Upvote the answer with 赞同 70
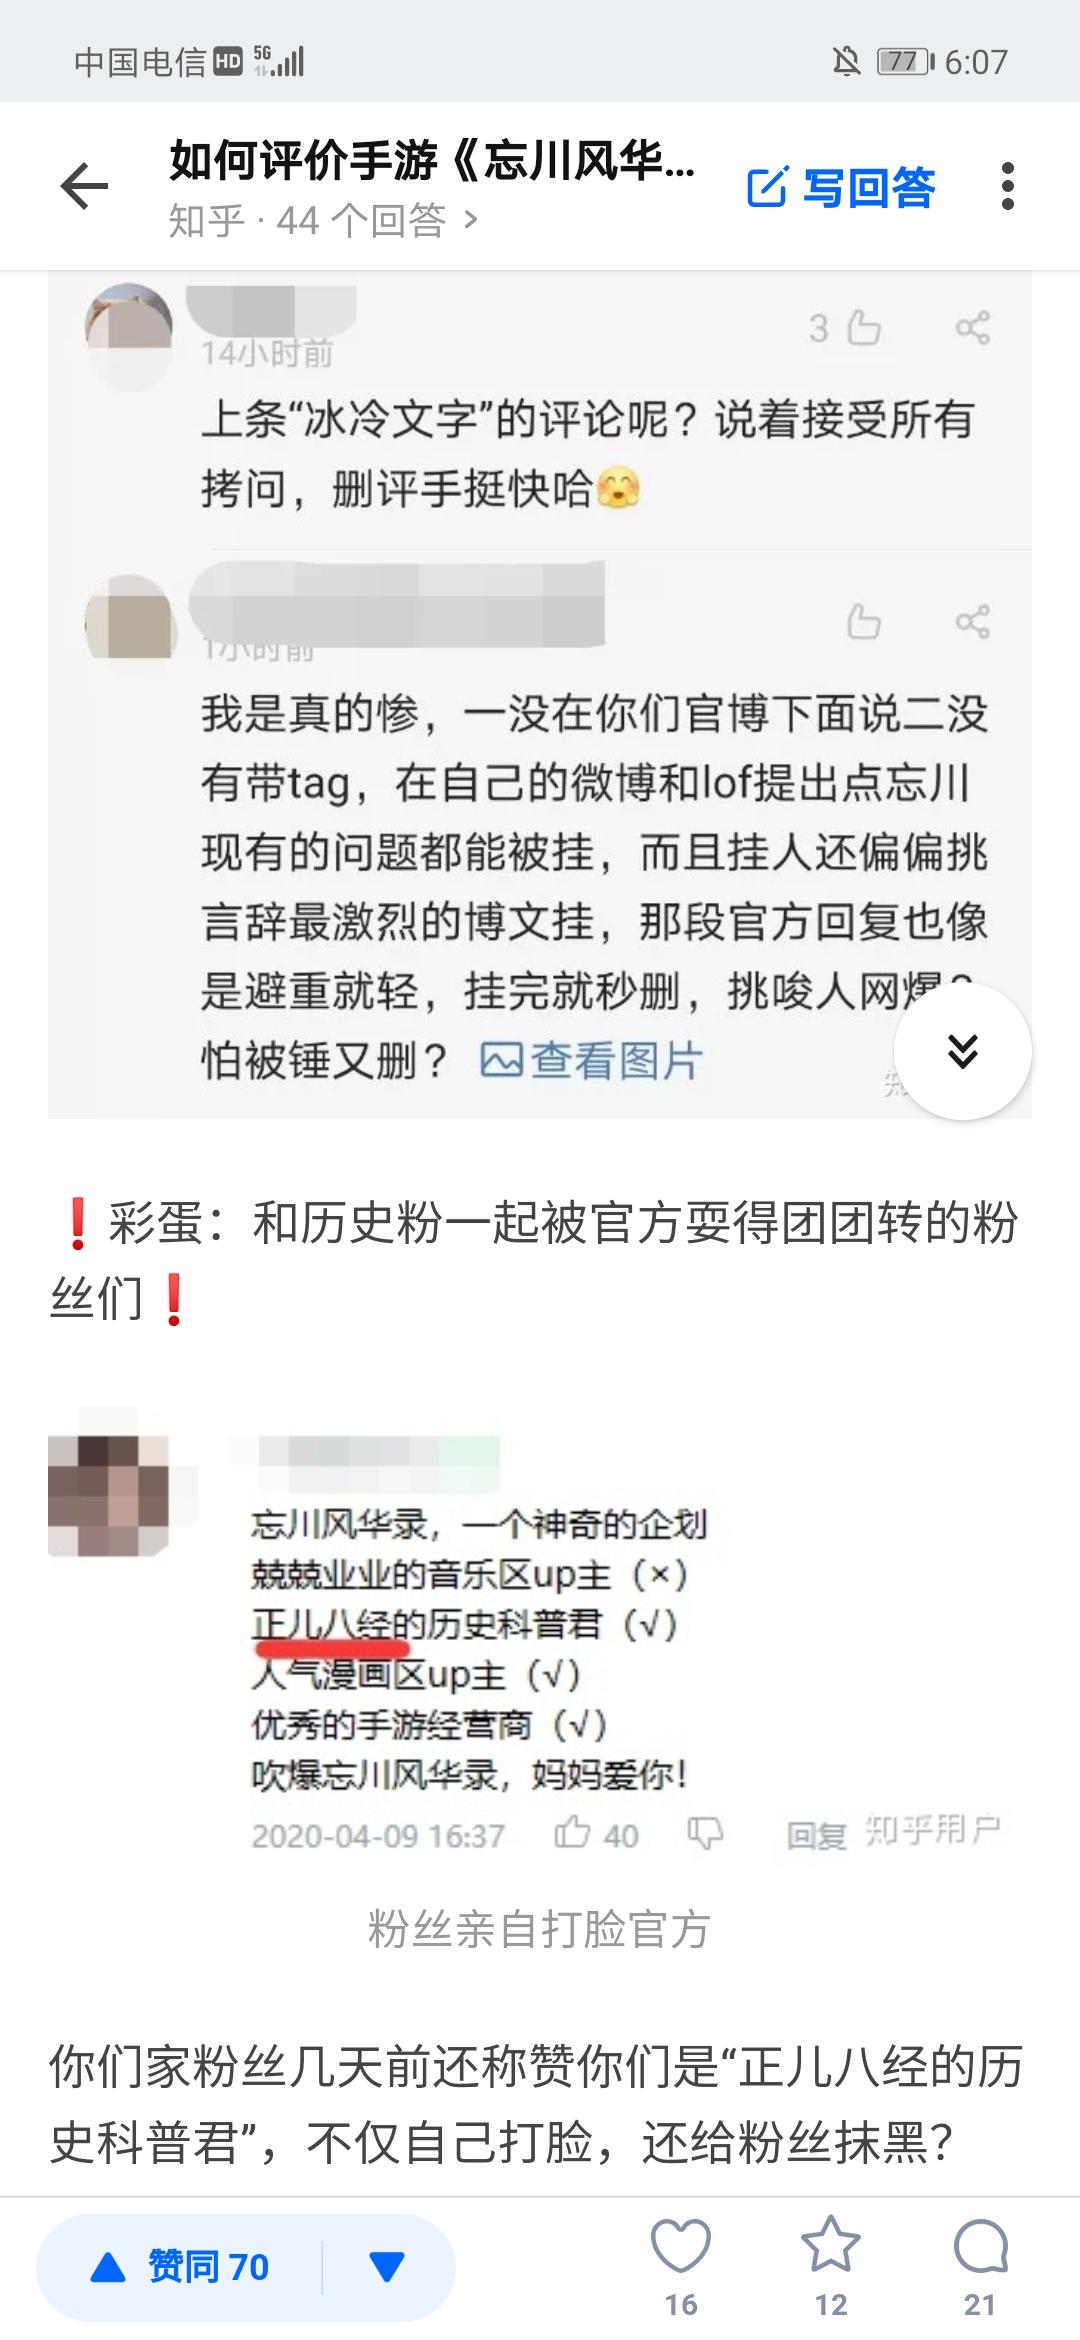Screen dimensions: 1080x2340 [180, 2267]
